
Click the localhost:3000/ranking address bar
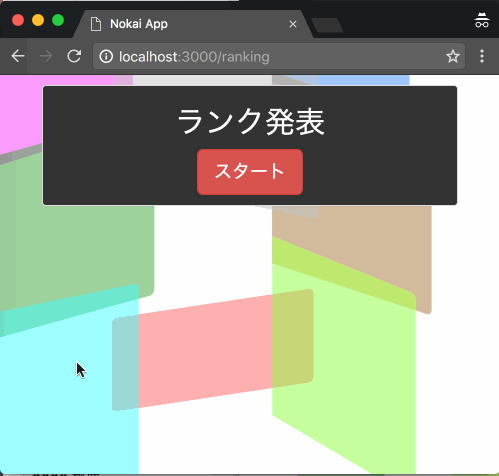click(279, 56)
